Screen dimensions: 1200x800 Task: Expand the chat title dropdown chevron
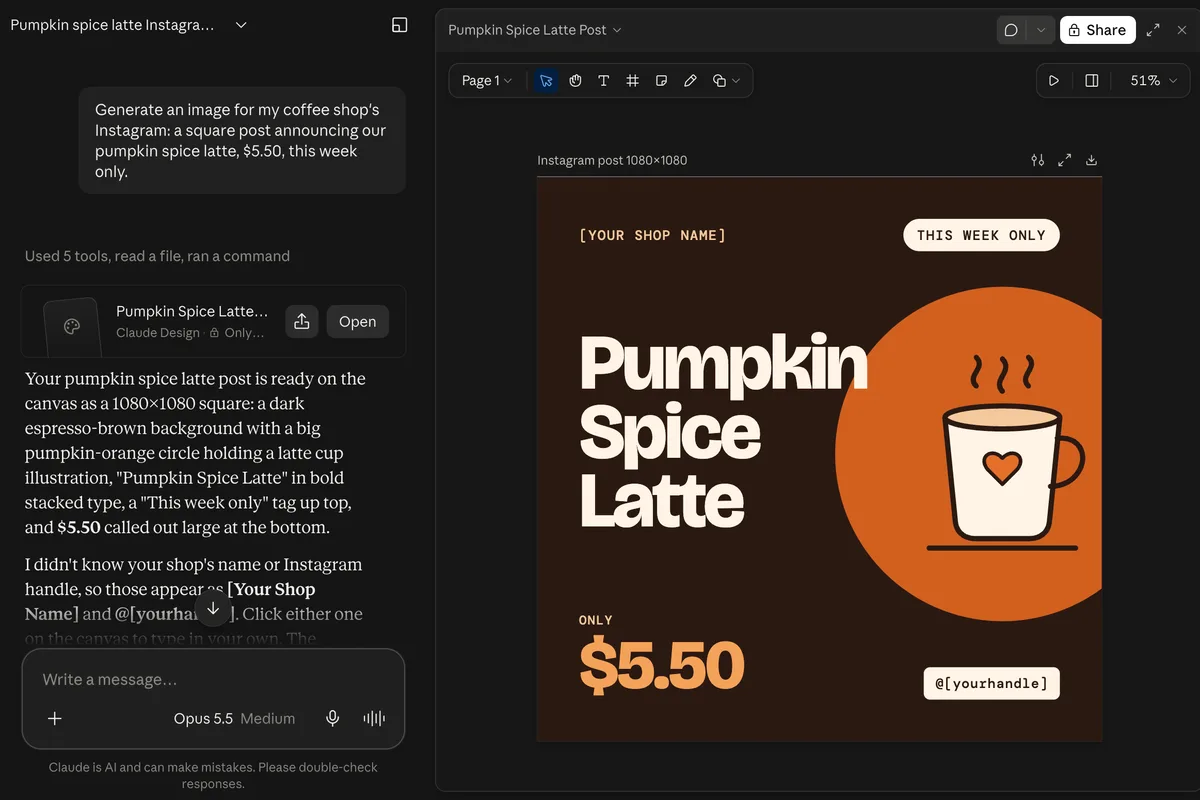click(241, 25)
